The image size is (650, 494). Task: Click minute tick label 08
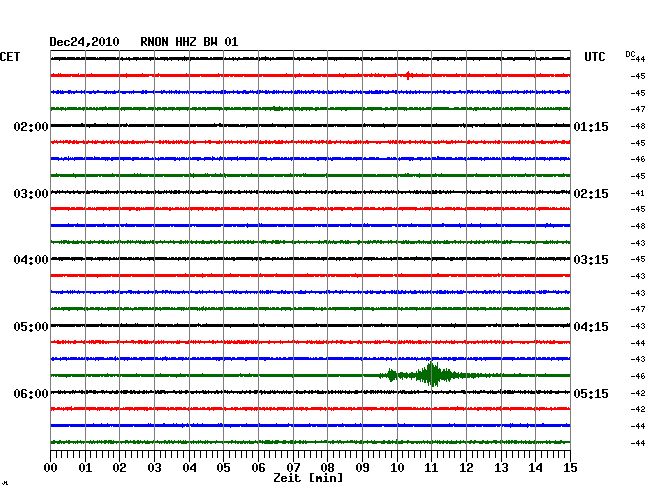click(x=327, y=467)
